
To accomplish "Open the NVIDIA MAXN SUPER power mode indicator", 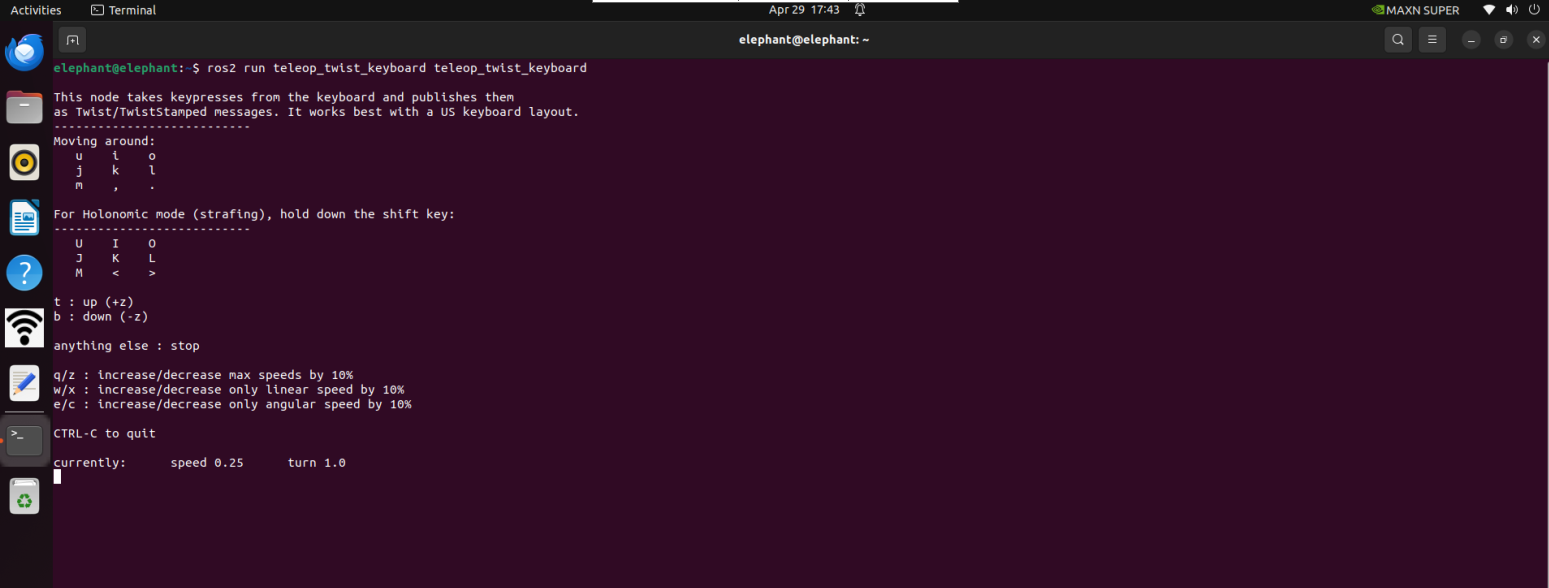I will [x=1415, y=10].
